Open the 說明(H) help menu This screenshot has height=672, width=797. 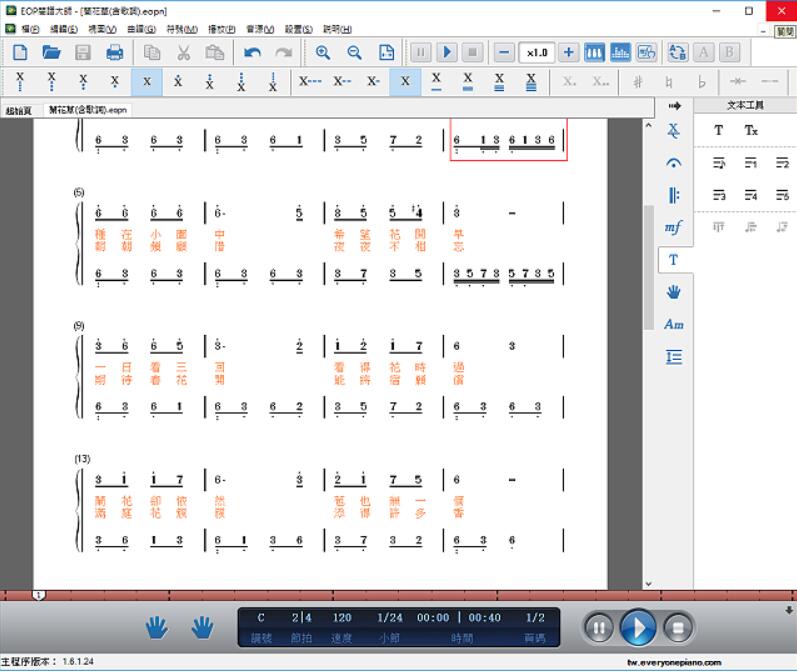click(337, 29)
